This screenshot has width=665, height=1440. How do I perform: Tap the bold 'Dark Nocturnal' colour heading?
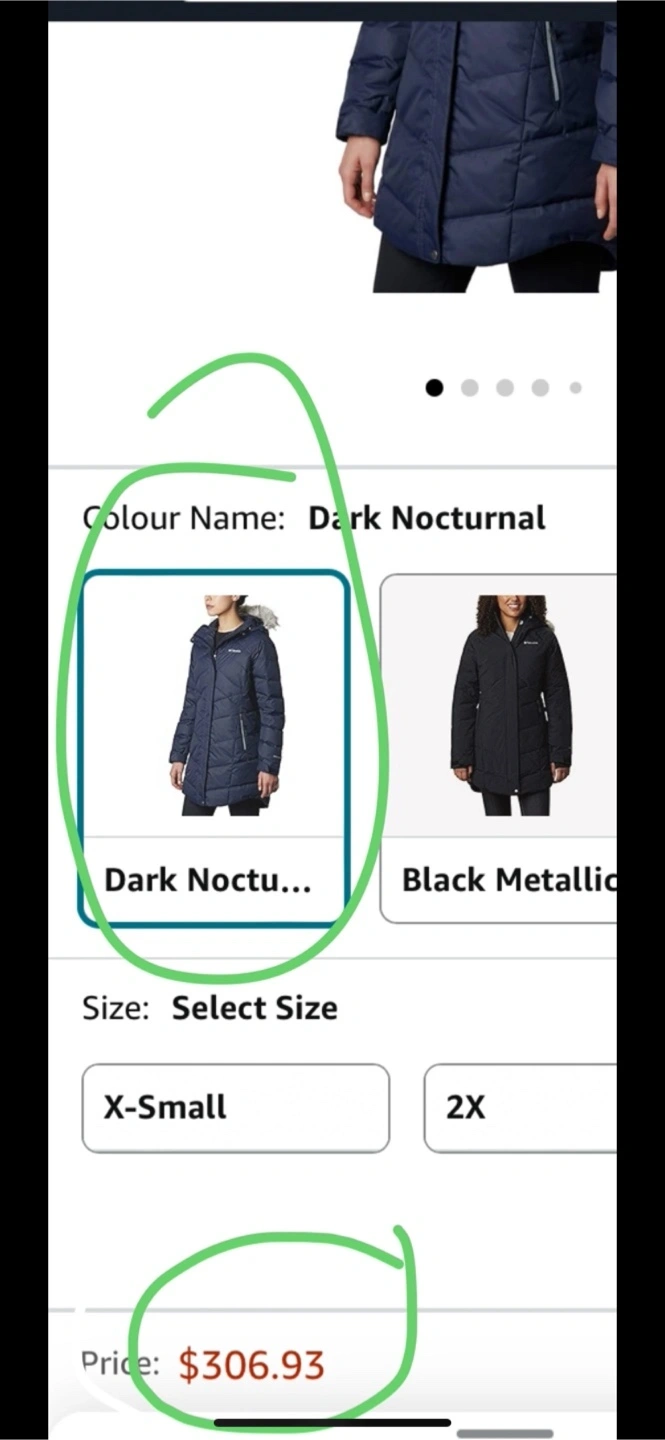pyautogui.click(x=427, y=518)
